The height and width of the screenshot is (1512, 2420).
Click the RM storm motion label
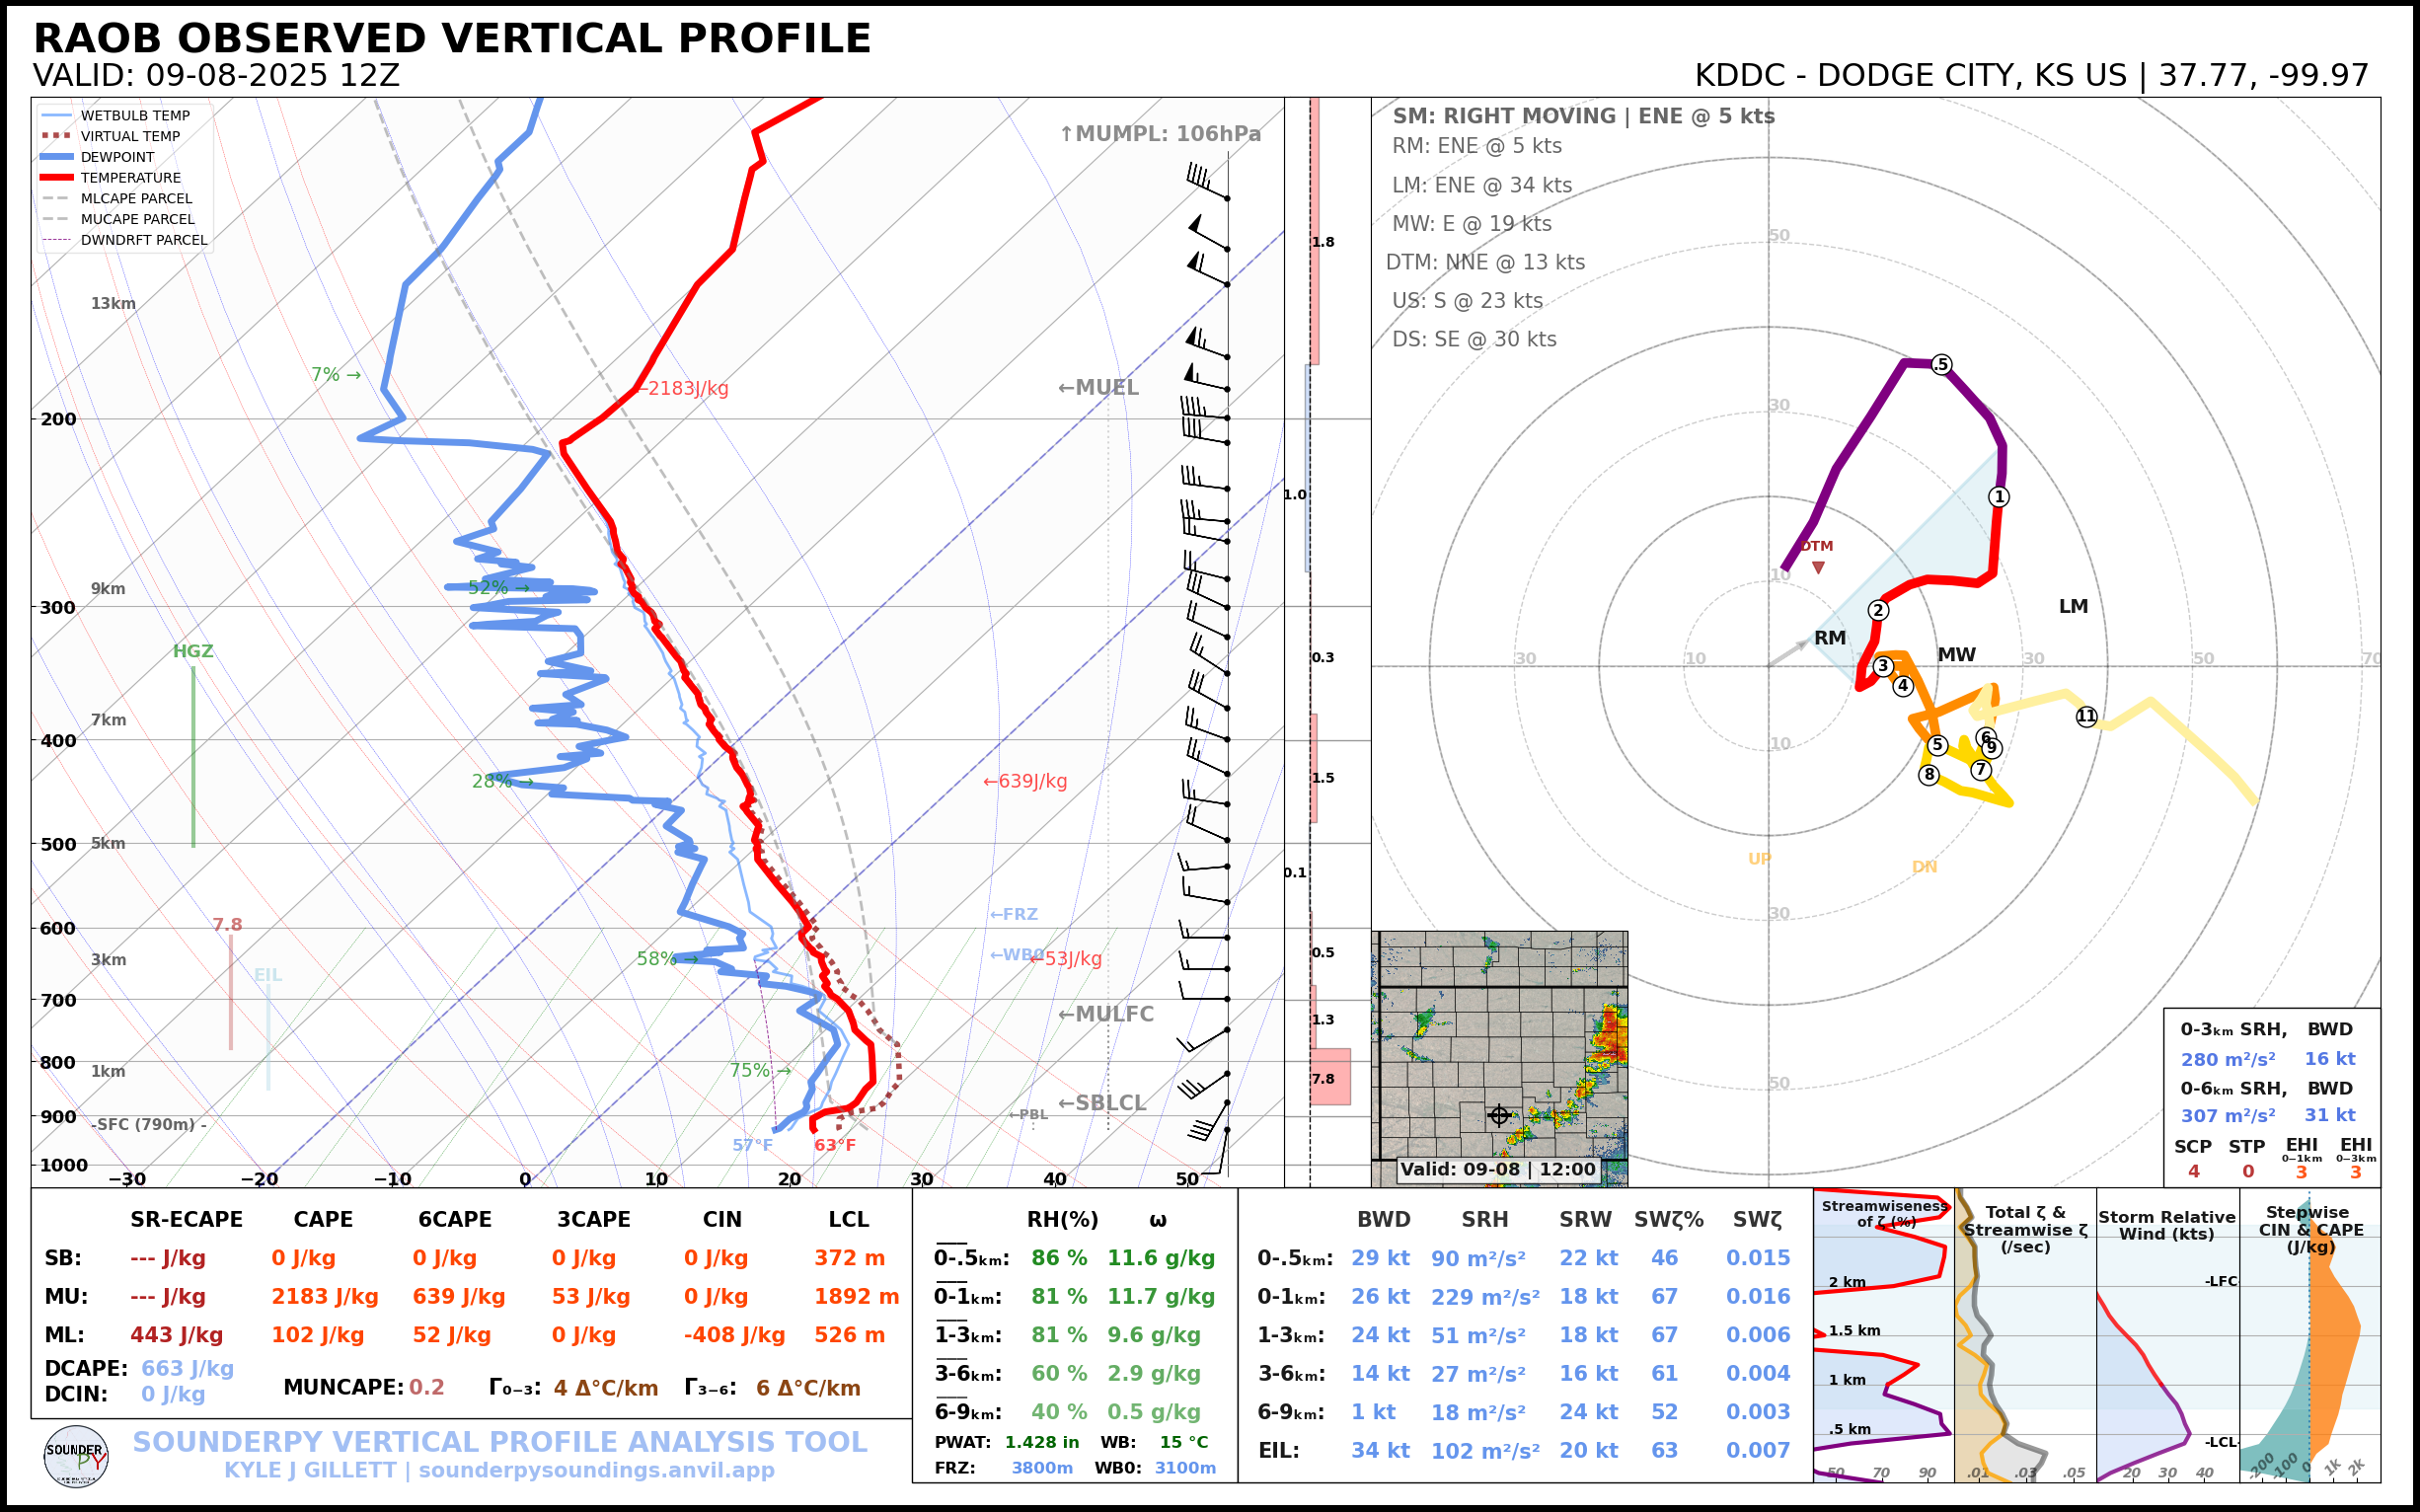click(1829, 638)
